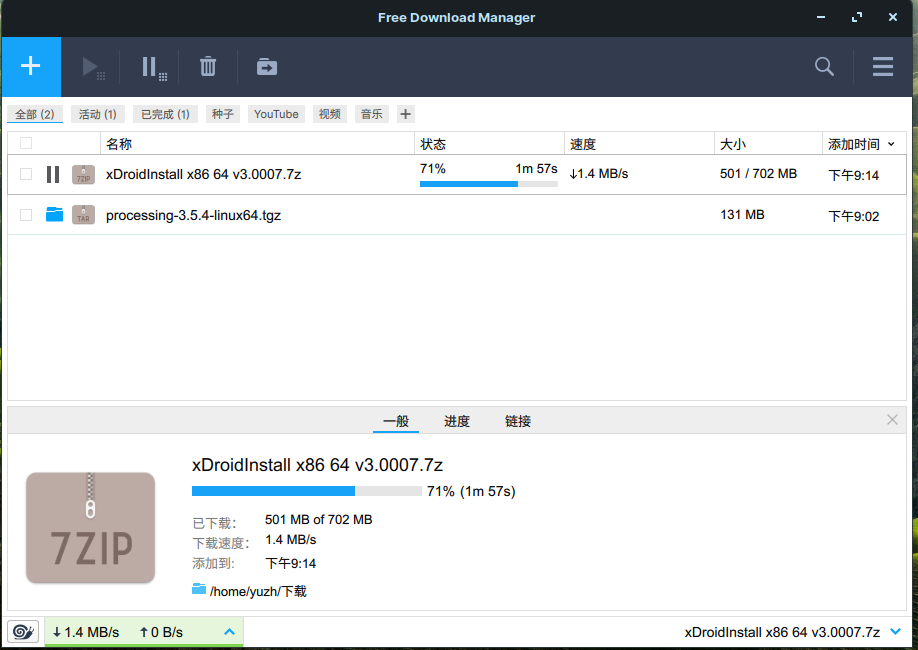Click the trash delete icon in toolbar
This screenshot has height=650, width=918.
pos(208,66)
